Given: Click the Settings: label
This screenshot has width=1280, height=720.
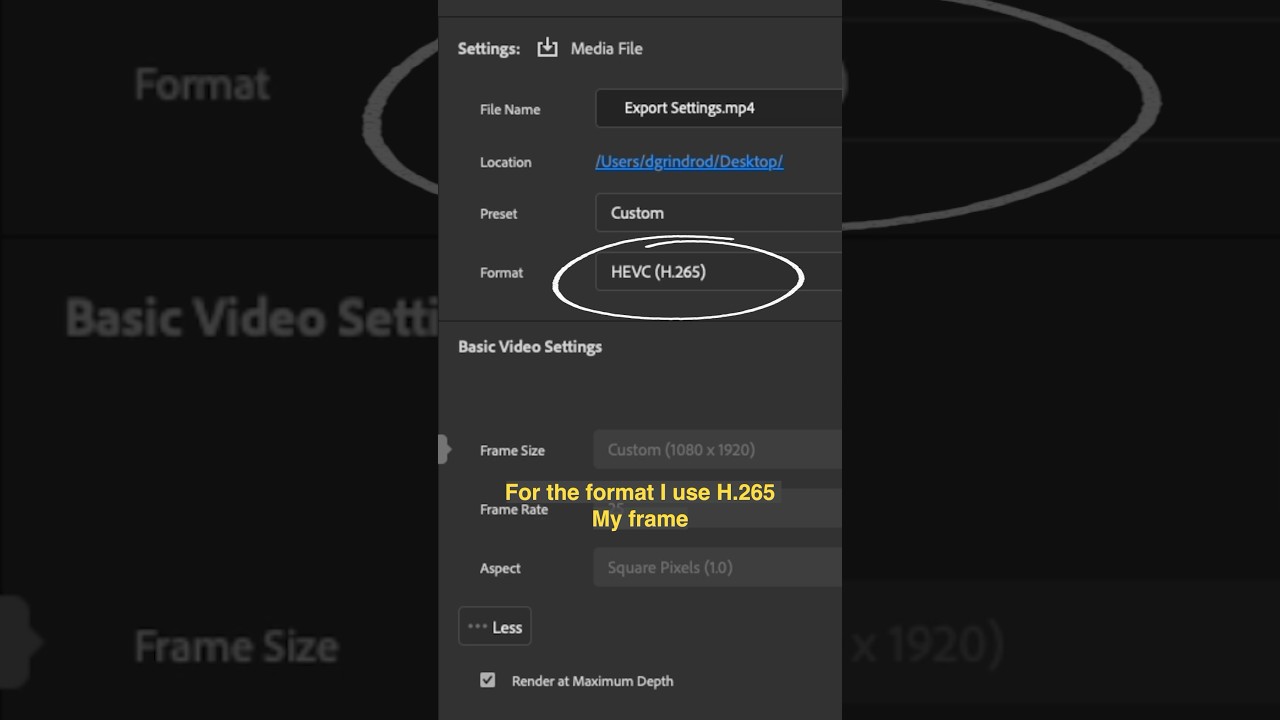Looking at the screenshot, I should tap(489, 48).
